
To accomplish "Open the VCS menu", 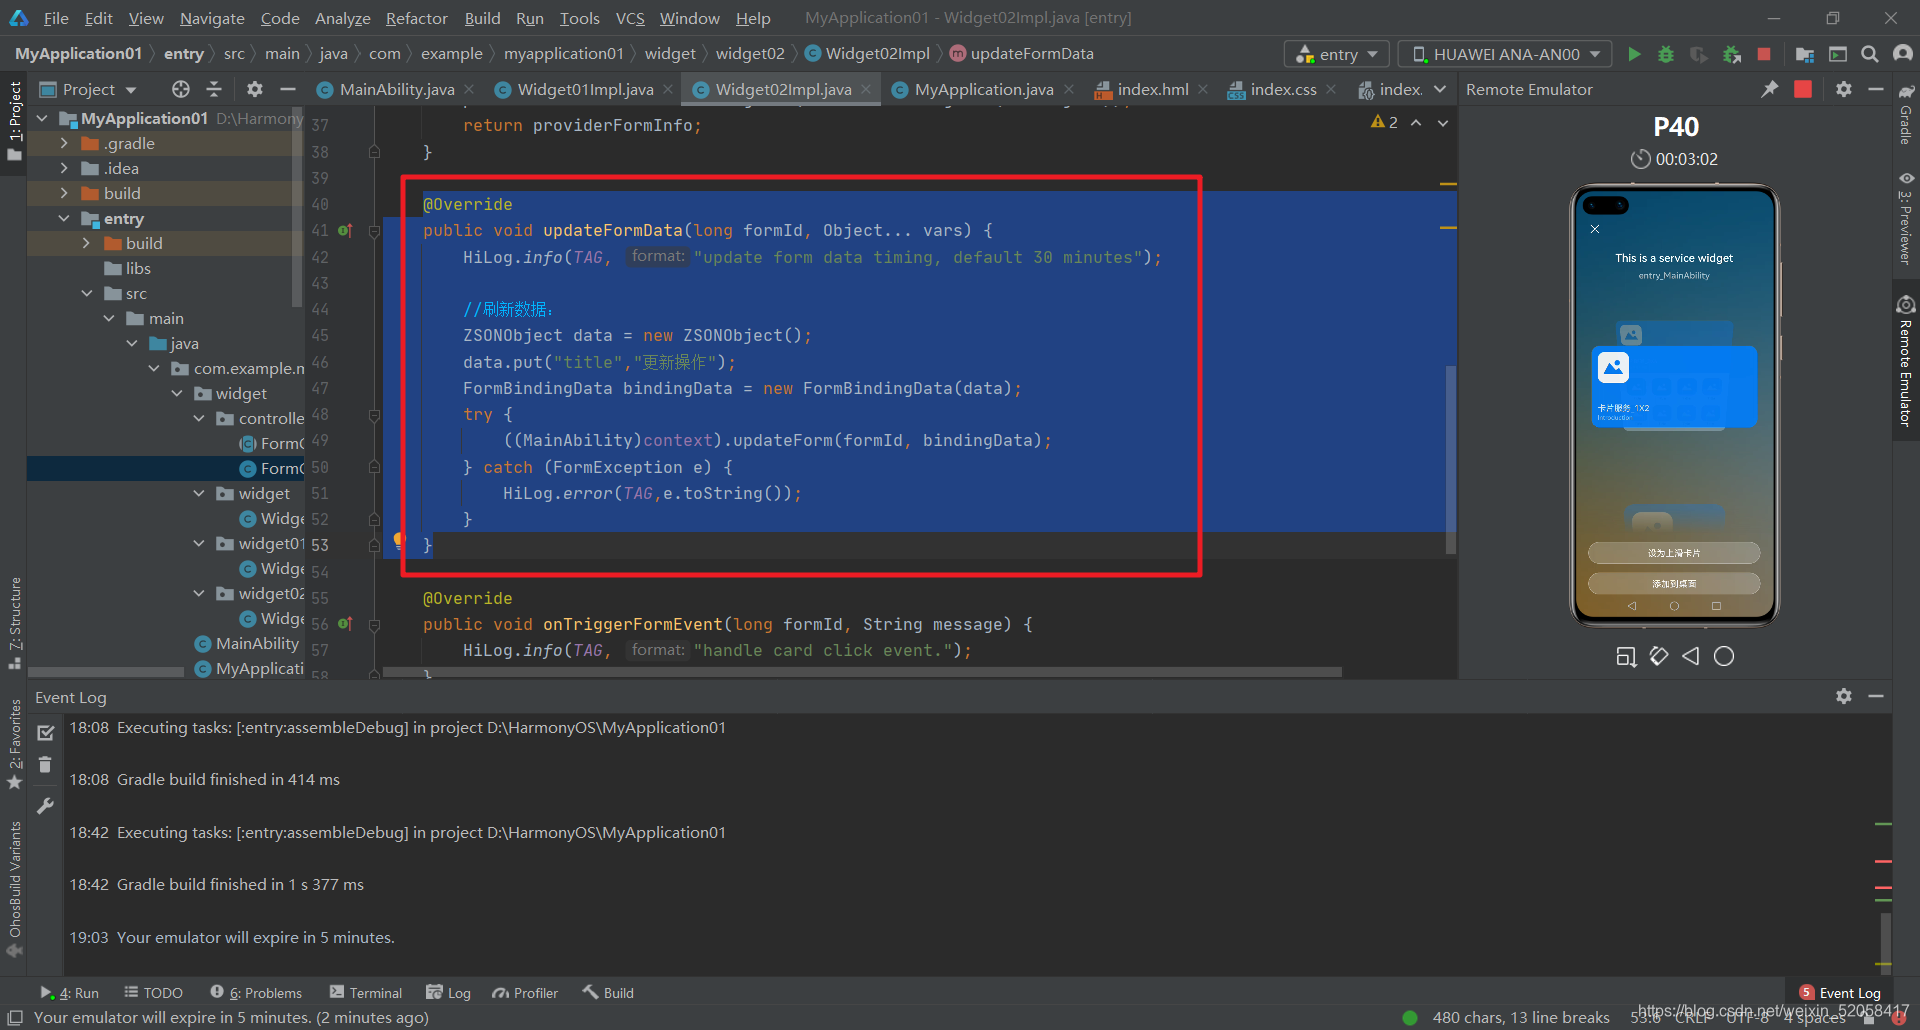I will 629,18.
